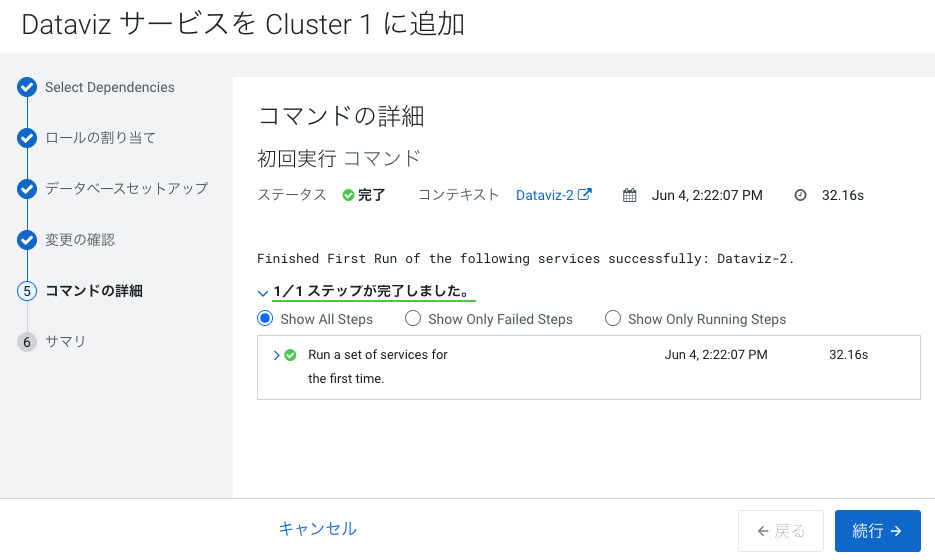Click the Select Dependencies checkmark step icon
Viewport: 935px width, 560px height.
[27, 87]
